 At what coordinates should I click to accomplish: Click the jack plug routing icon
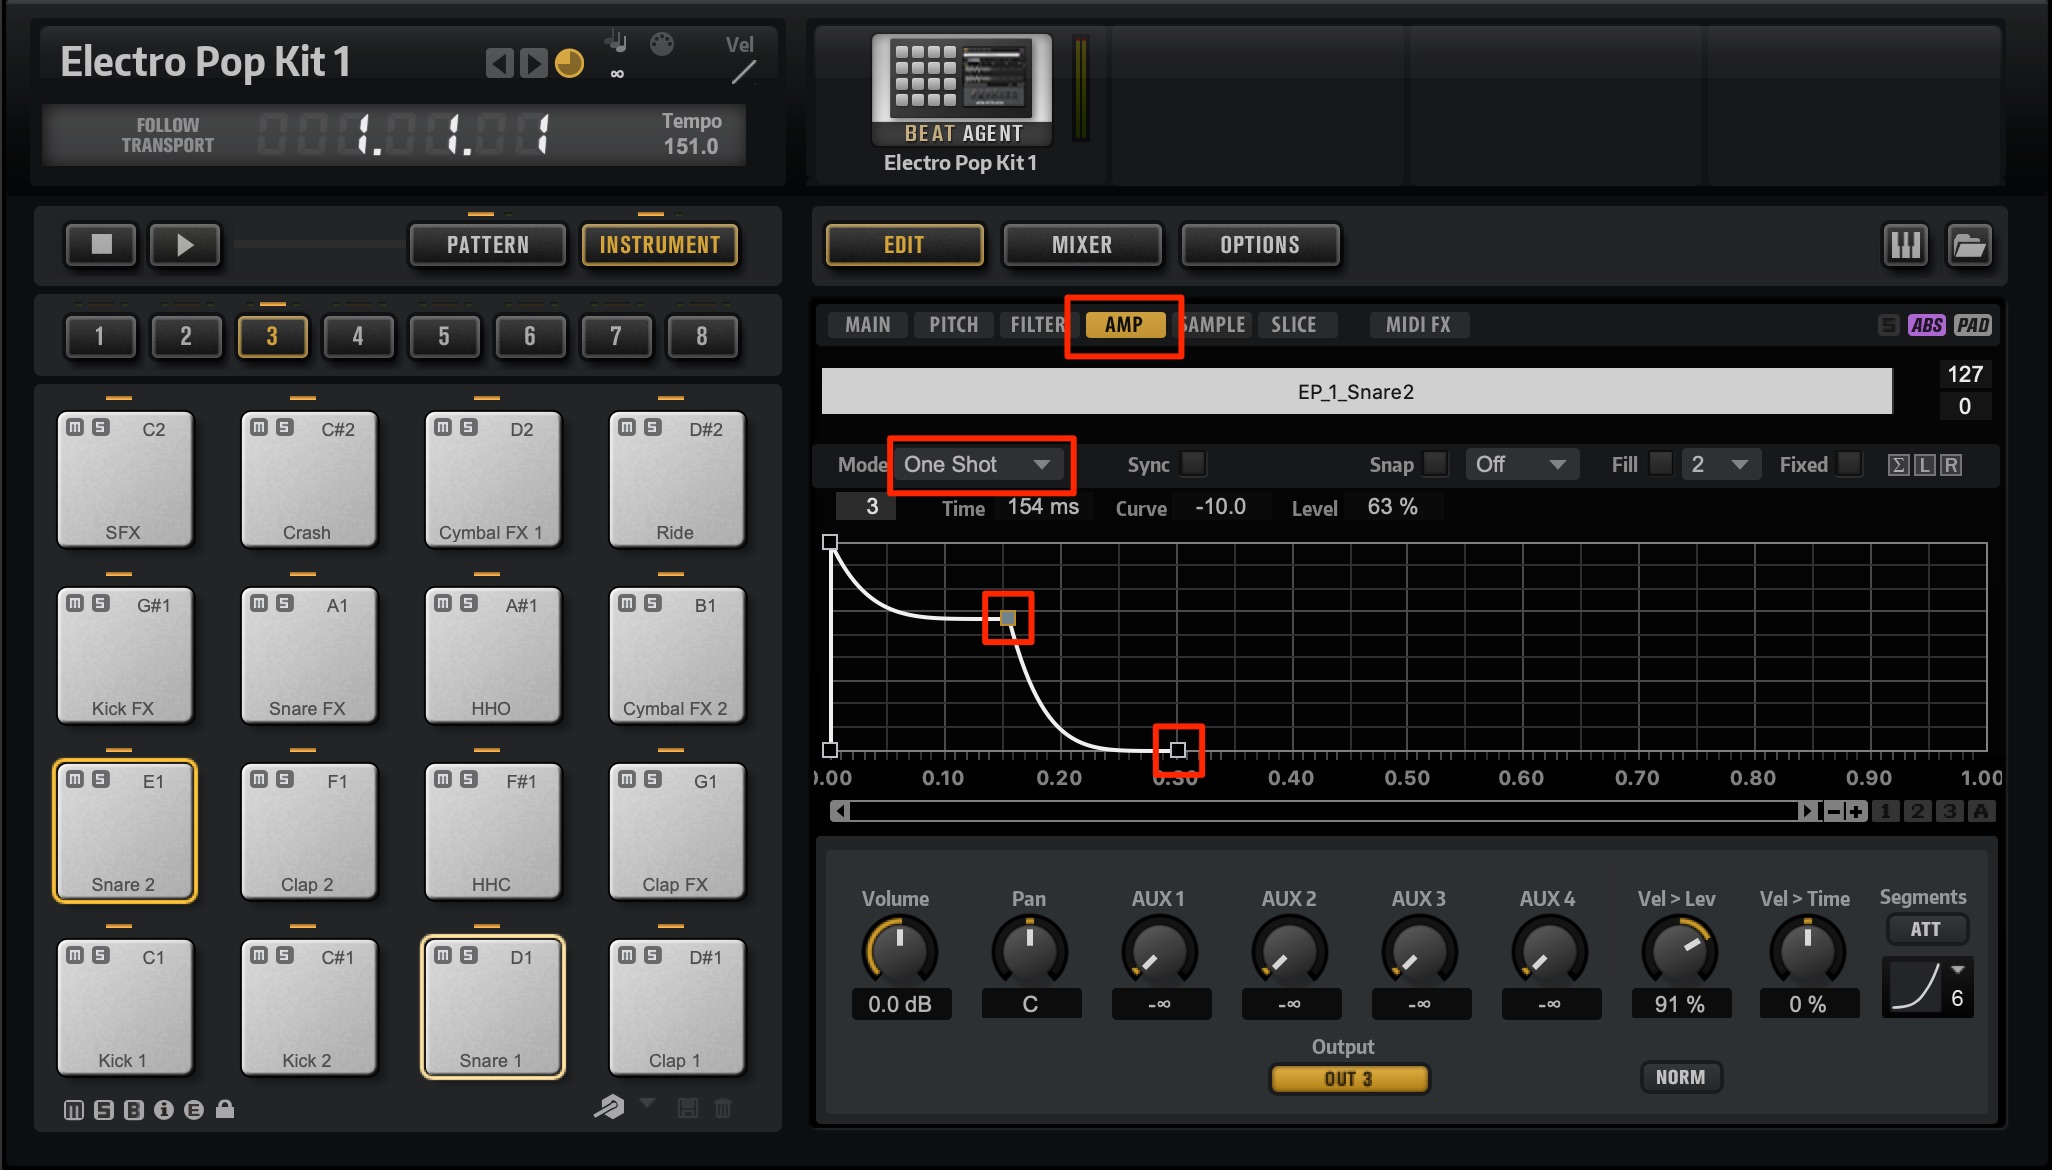[x=609, y=1106]
